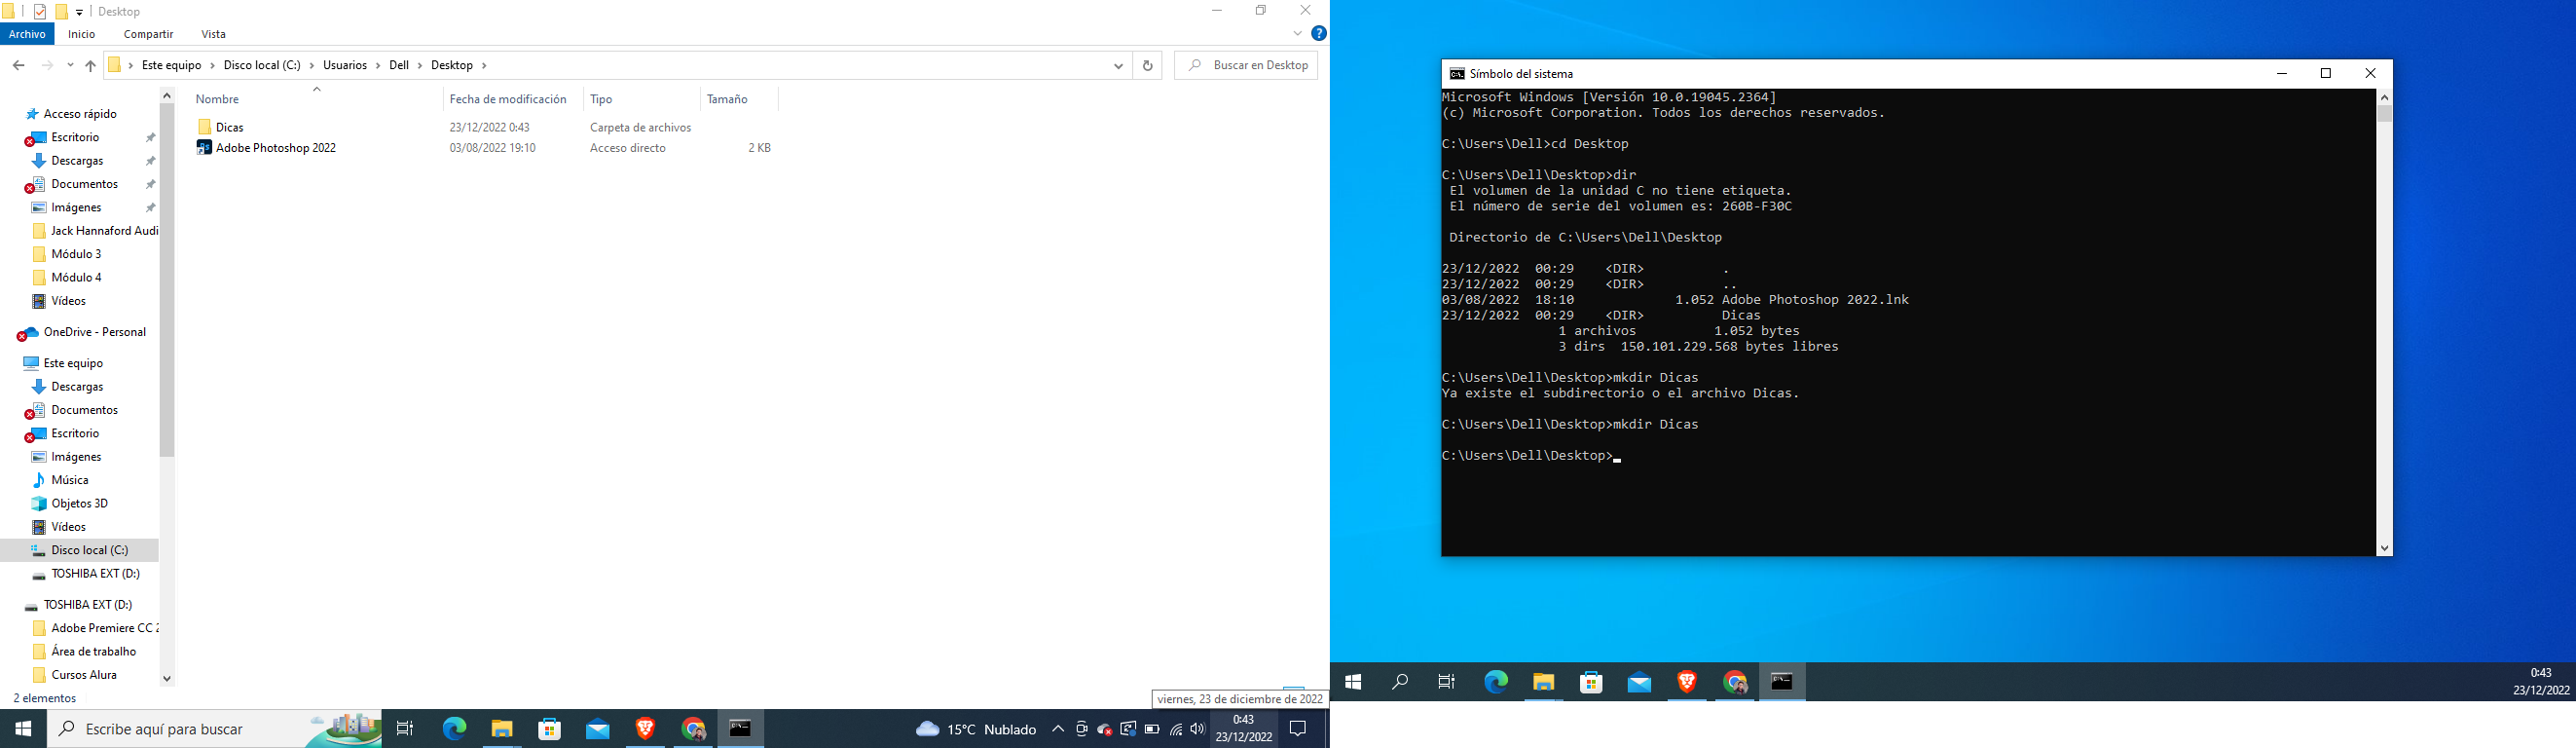Open the 15°C Nublado weather widget
Screen dimensions: 2576x748
click(x=976, y=729)
